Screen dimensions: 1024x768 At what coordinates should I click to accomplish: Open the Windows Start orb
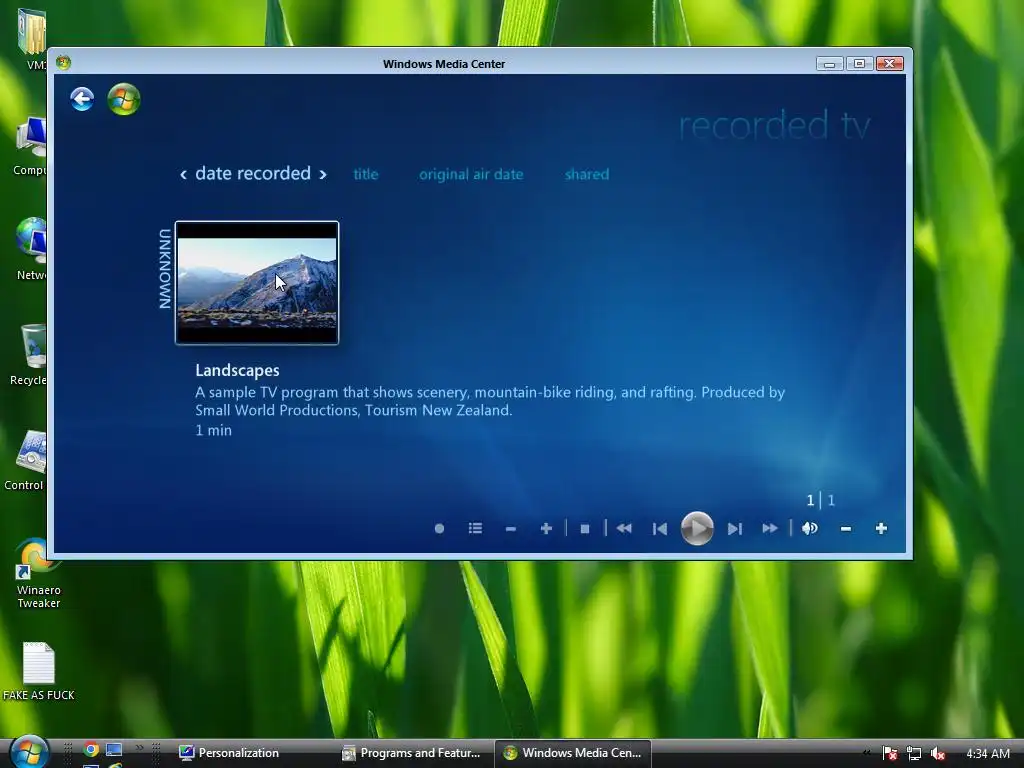pos(29,752)
